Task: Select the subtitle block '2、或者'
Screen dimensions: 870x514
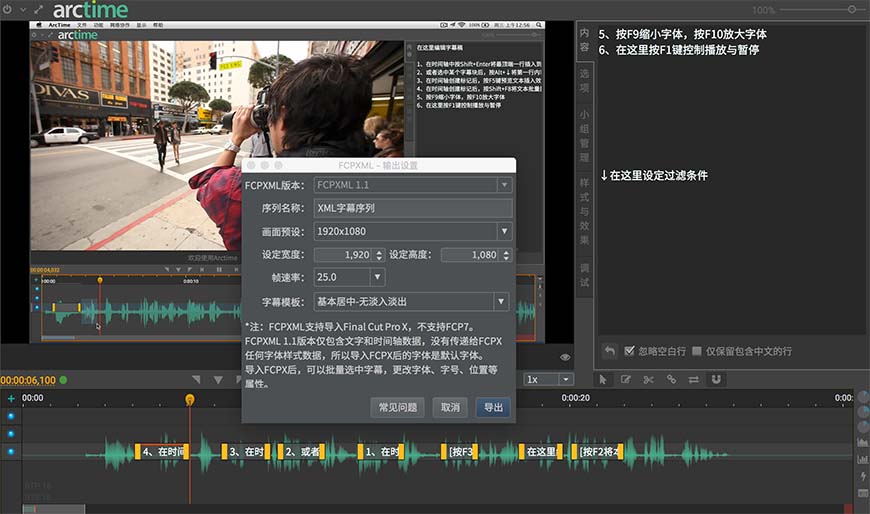Action: coord(301,451)
